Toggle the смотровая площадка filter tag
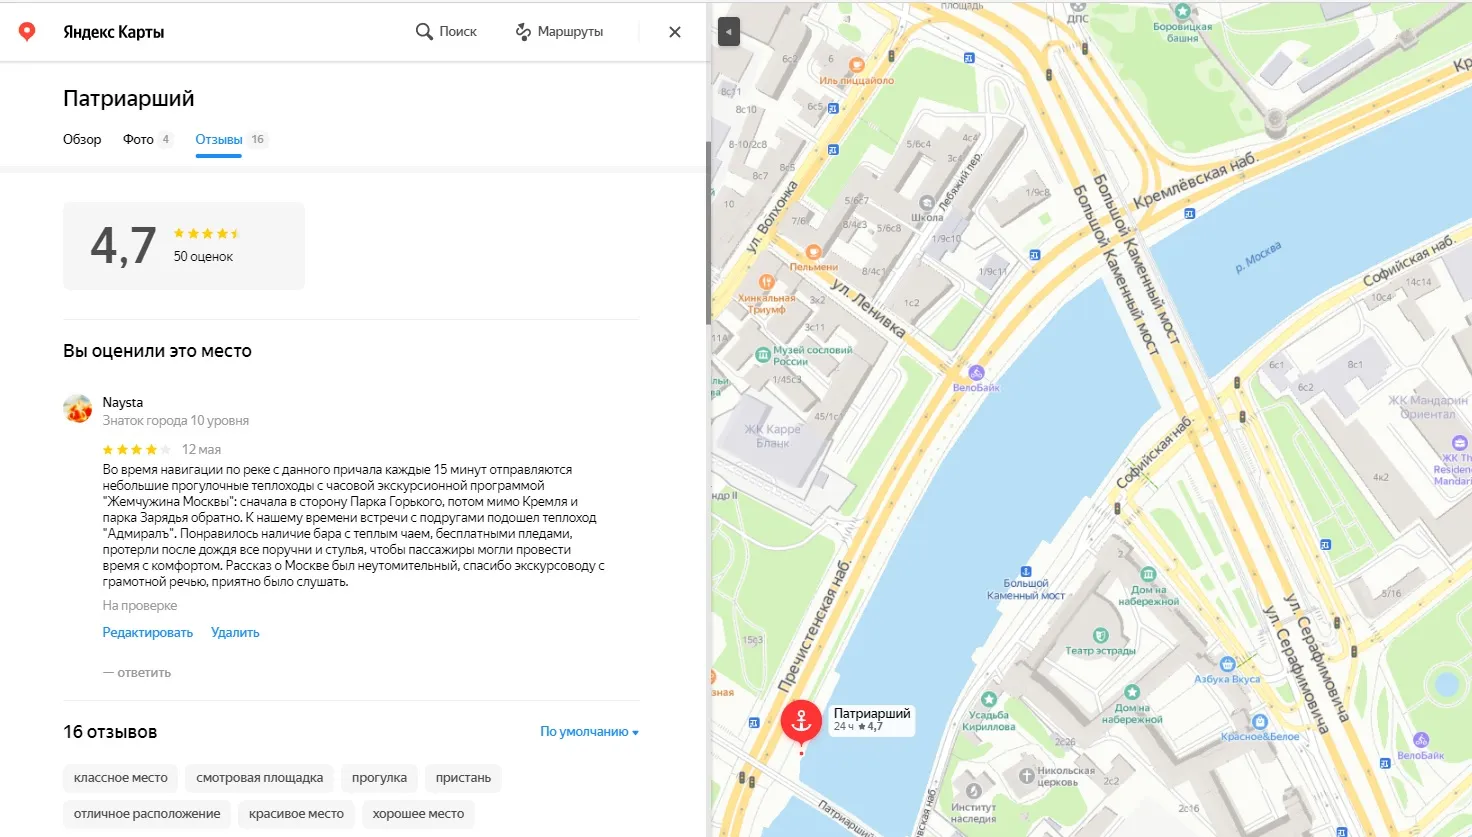This screenshot has height=837, width=1472. coord(260,778)
